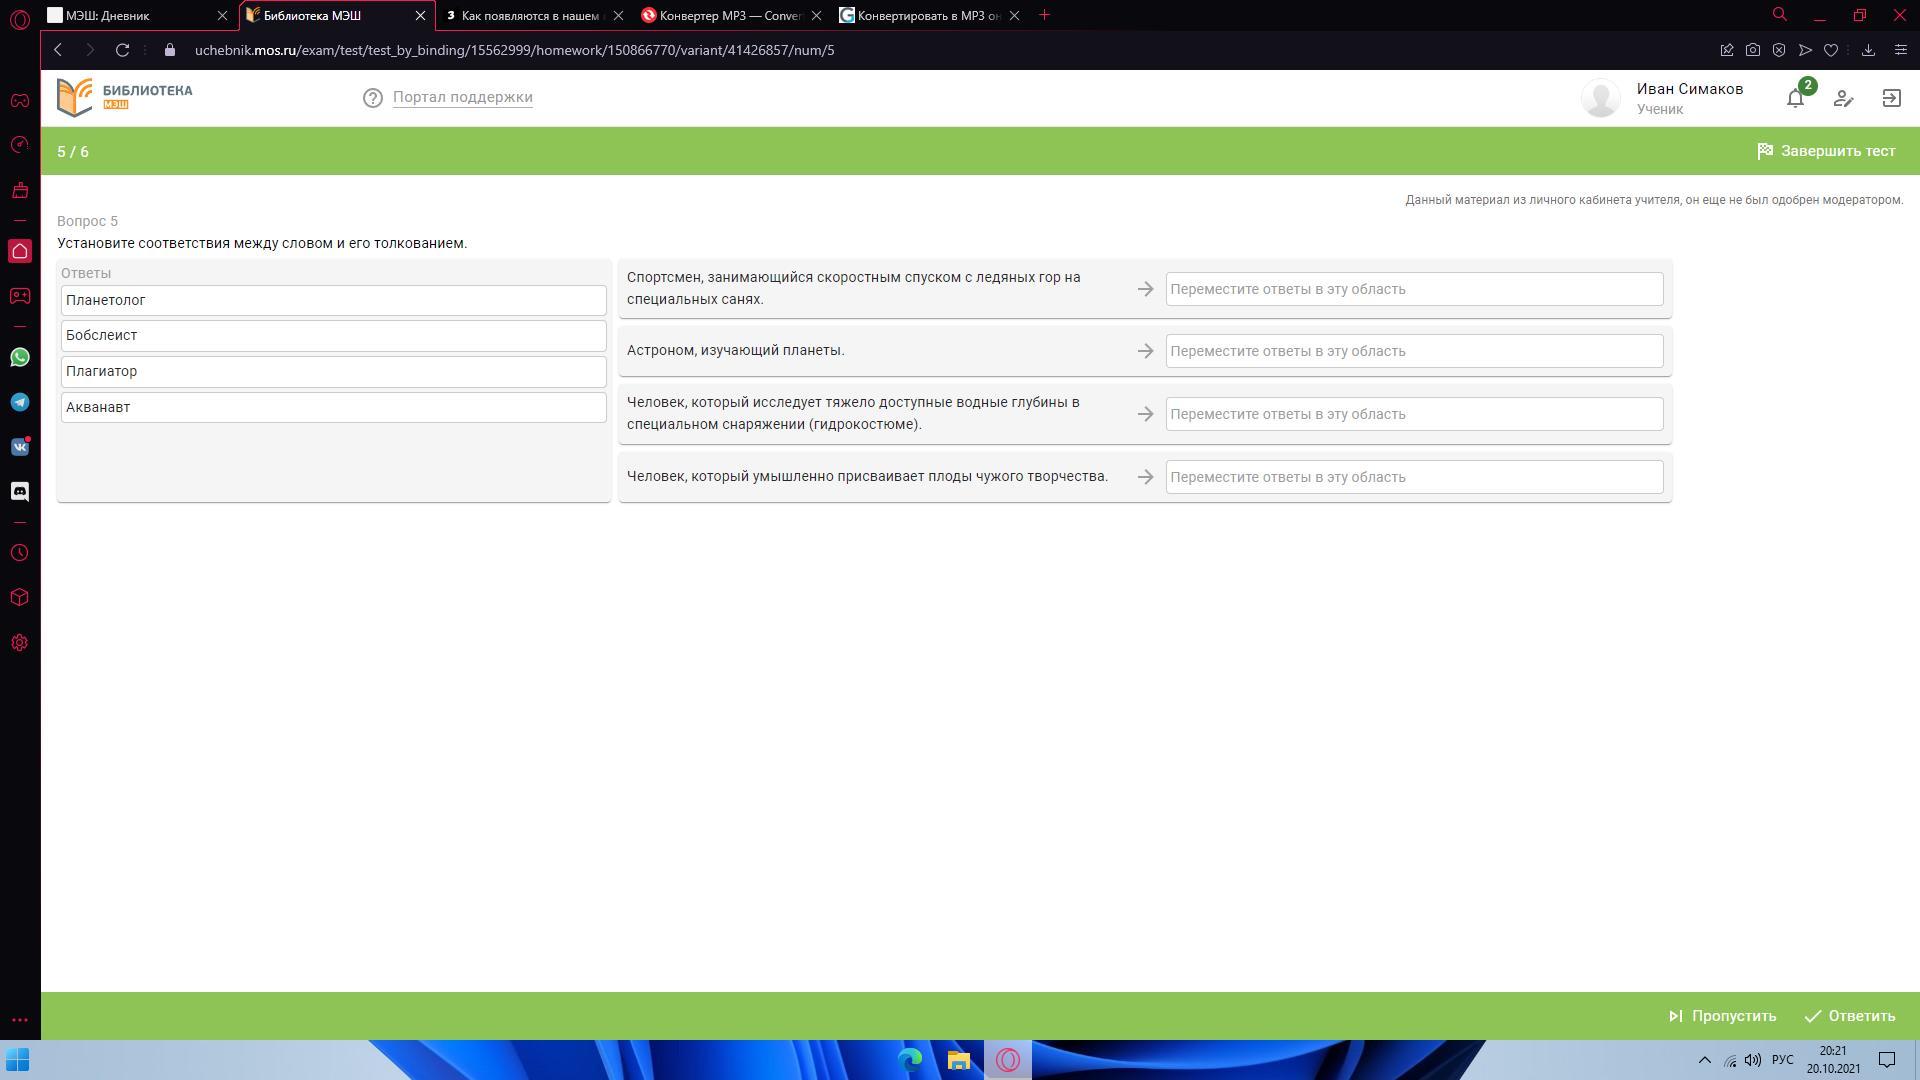This screenshot has height=1080, width=1920.
Task: Open the notifications bell
Action: pyautogui.click(x=1796, y=98)
